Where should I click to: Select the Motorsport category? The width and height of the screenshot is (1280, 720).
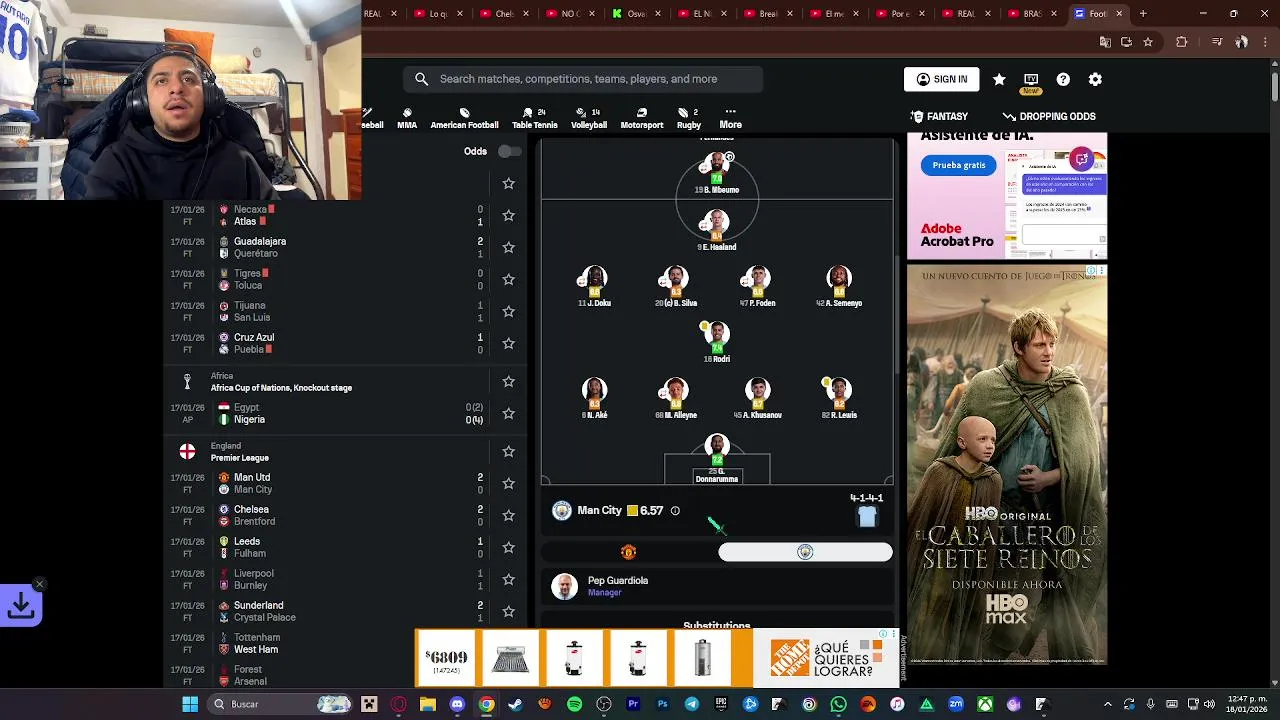642,118
